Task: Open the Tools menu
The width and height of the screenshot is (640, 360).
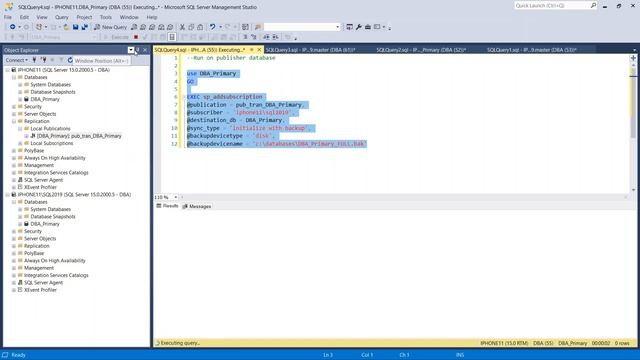Action: 106,17
